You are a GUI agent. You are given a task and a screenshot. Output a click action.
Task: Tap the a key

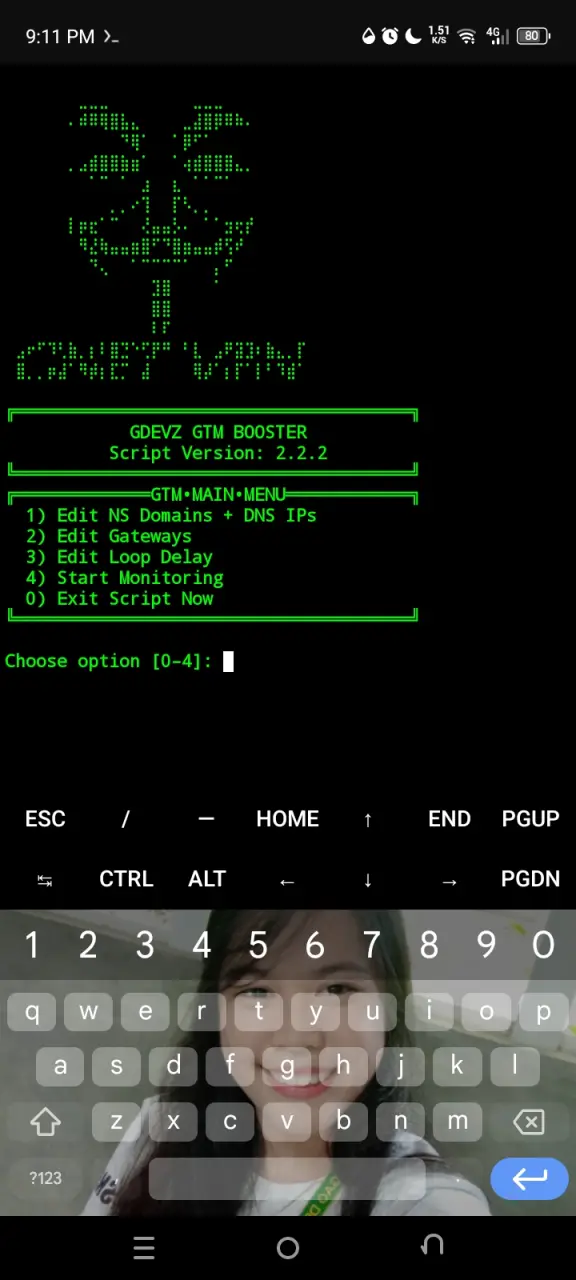(x=60, y=1066)
